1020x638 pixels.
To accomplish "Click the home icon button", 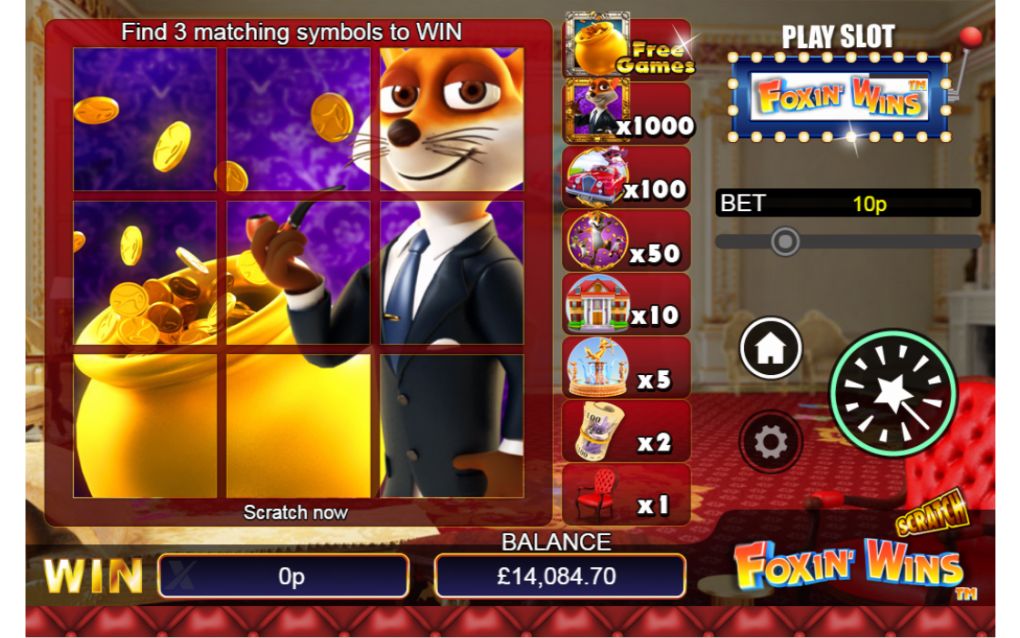I will [x=771, y=349].
